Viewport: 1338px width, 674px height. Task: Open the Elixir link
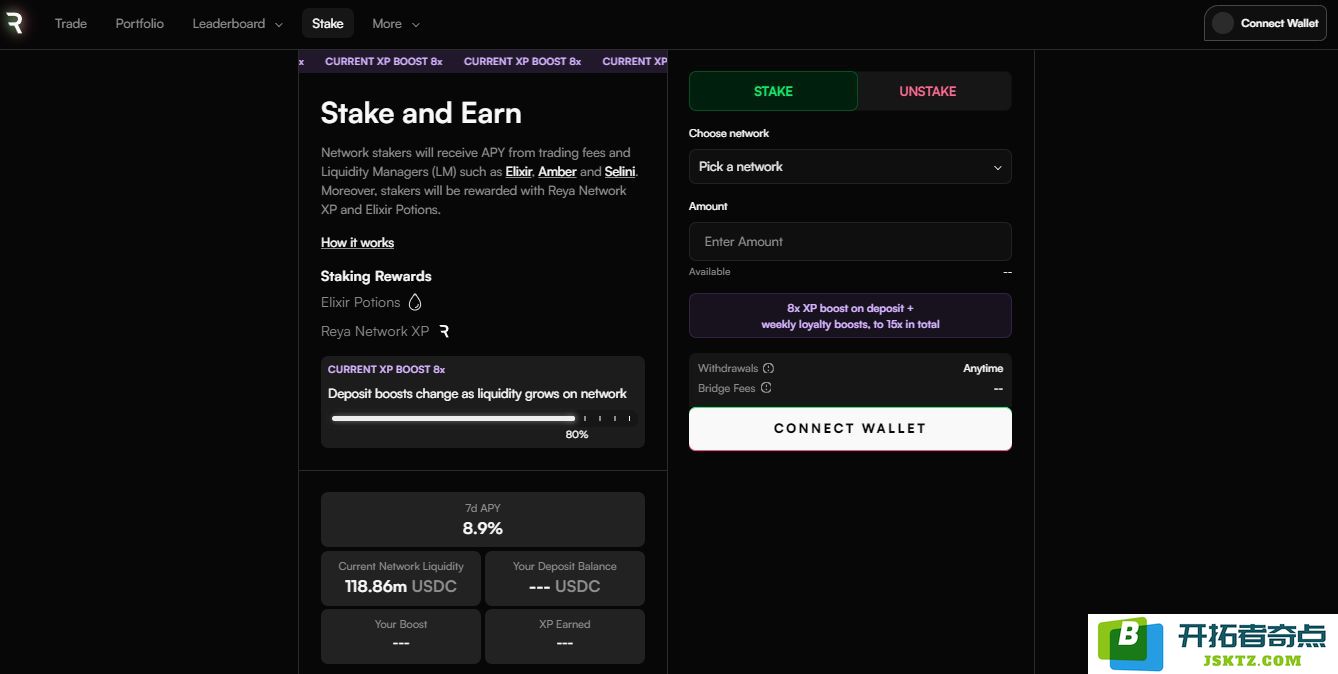[x=519, y=172]
